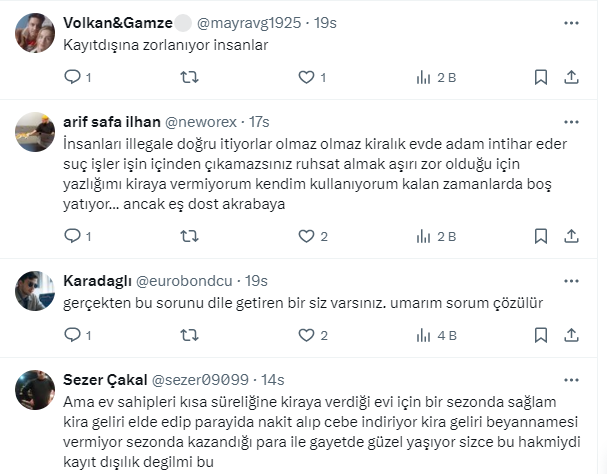Share arif safa ilhan's tweet
This screenshot has height=474, width=607.
click(x=572, y=236)
